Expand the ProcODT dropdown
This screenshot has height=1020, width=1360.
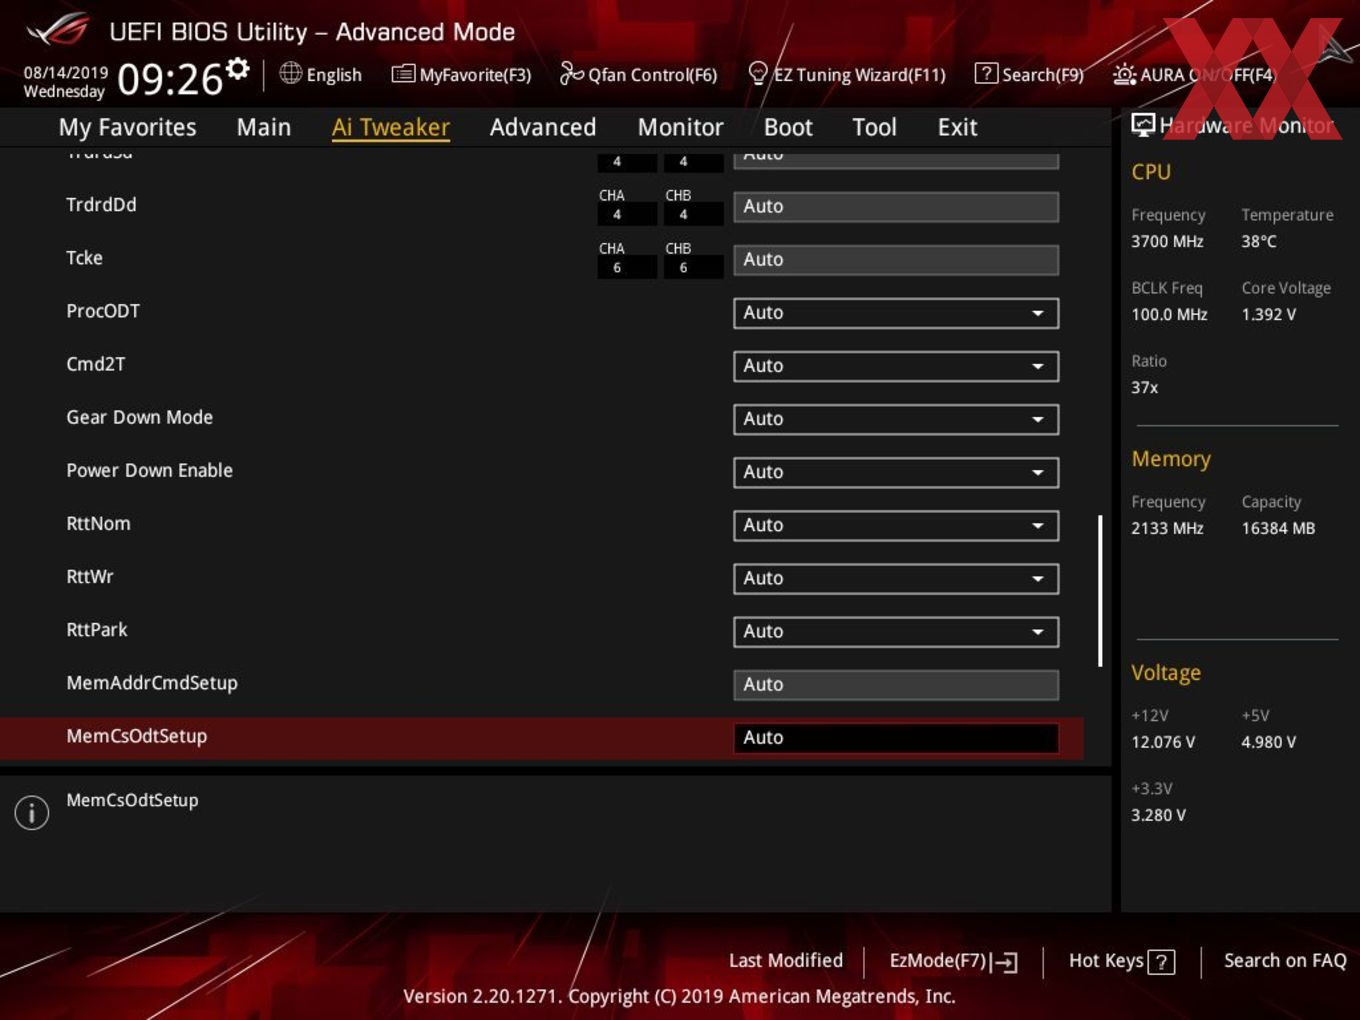click(896, 313)
